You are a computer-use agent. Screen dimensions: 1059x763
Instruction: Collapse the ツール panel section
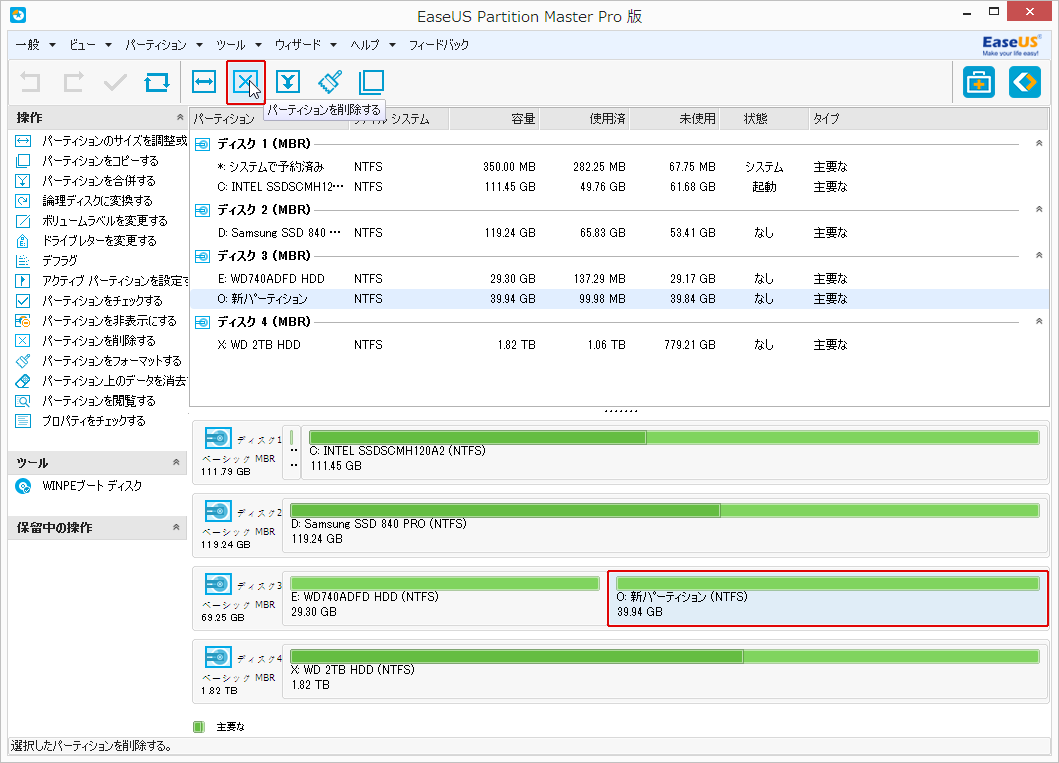click(x=176, y=463)
